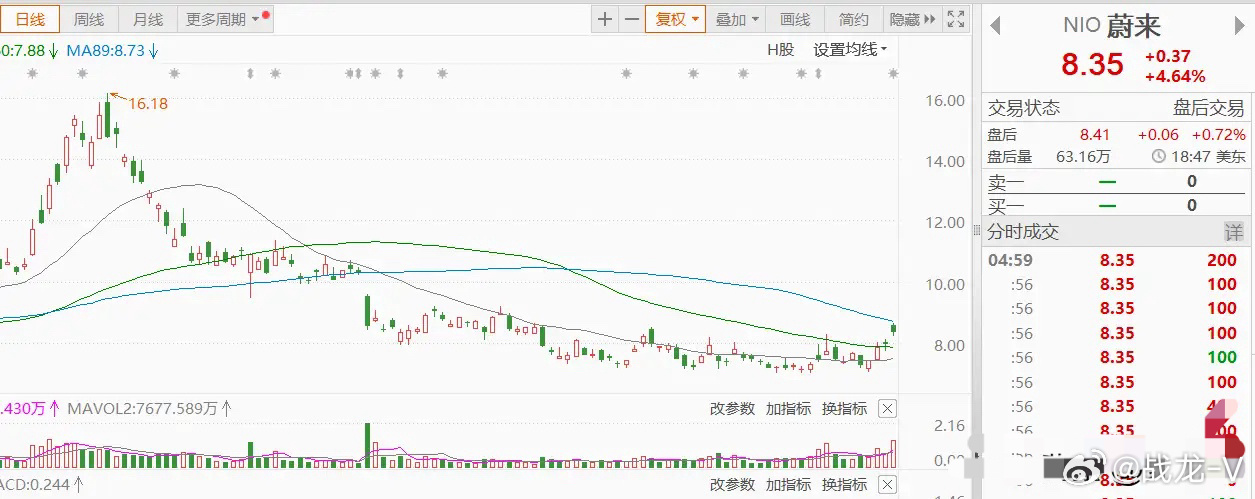Click the latest green candlestick

click(x=893, y=327)
